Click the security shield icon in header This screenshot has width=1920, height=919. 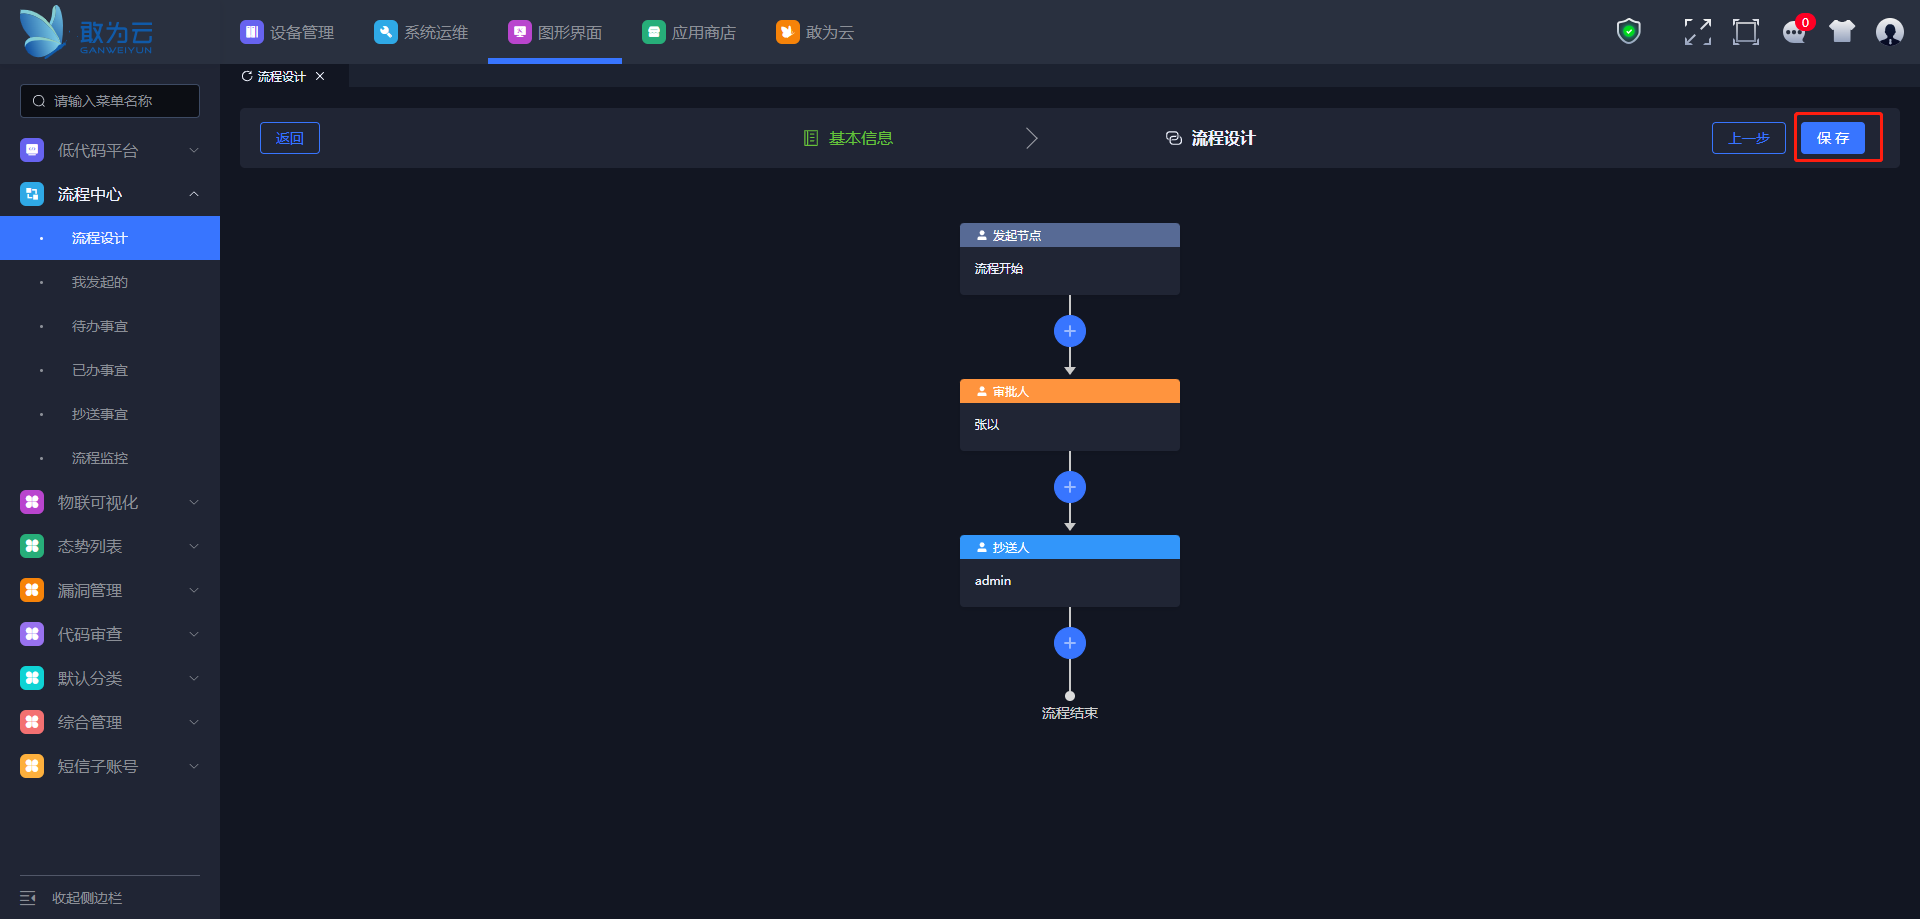pyautogui.click(x=1629, y=32)
